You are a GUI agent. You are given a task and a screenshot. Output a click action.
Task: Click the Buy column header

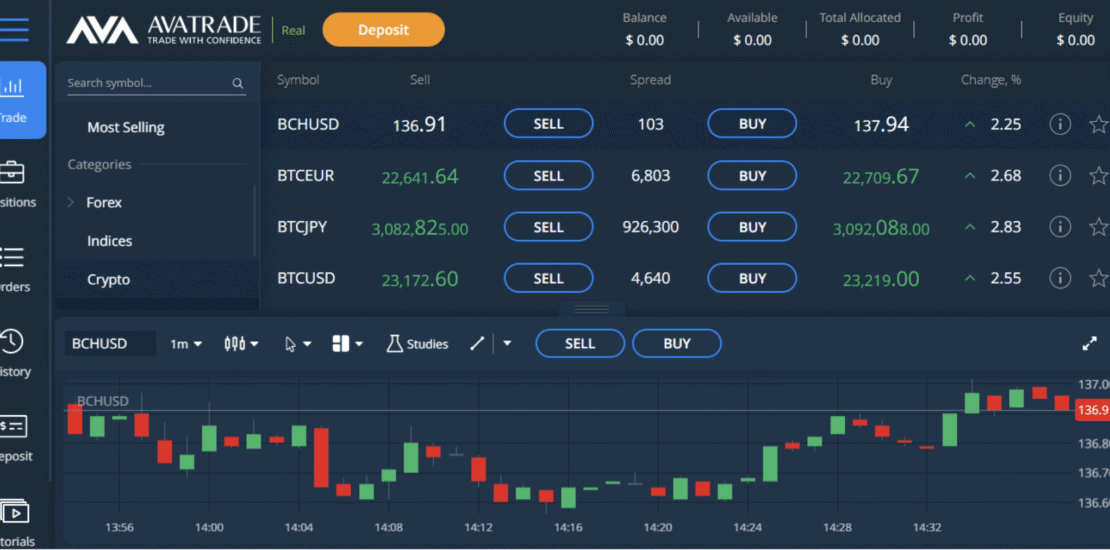coord(881,80)
